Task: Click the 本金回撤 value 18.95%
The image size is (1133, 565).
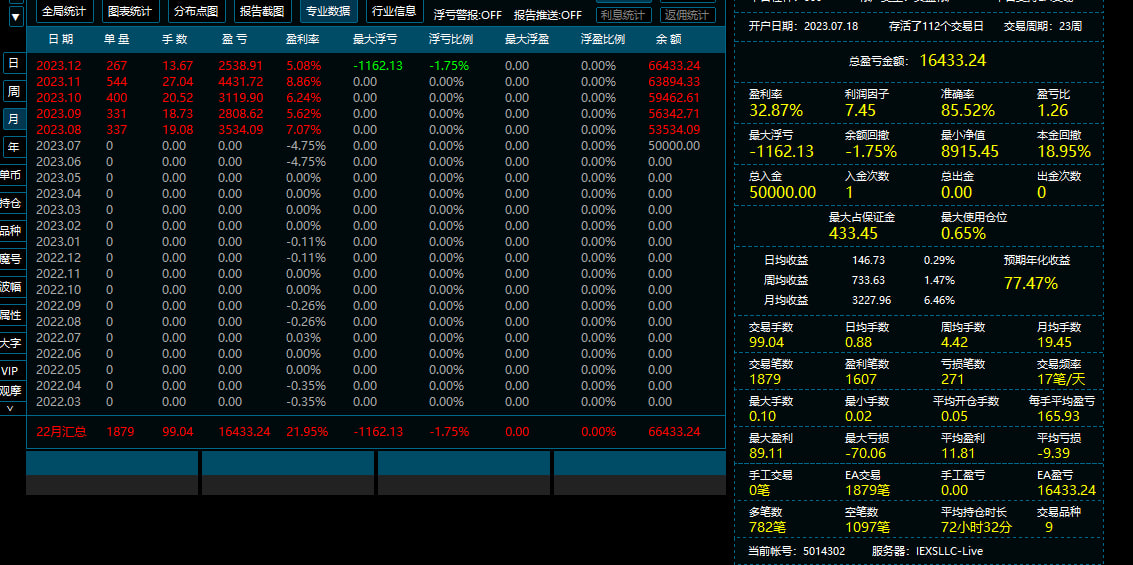Action: pyautogui.click(x=1064, y=152)
